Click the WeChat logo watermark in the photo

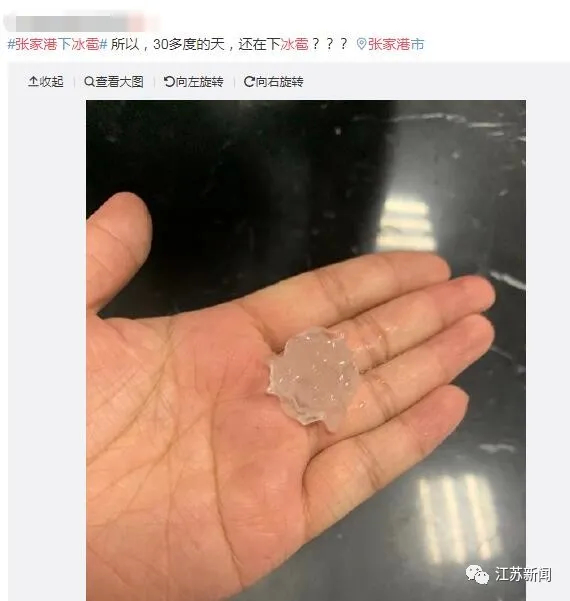477,574
